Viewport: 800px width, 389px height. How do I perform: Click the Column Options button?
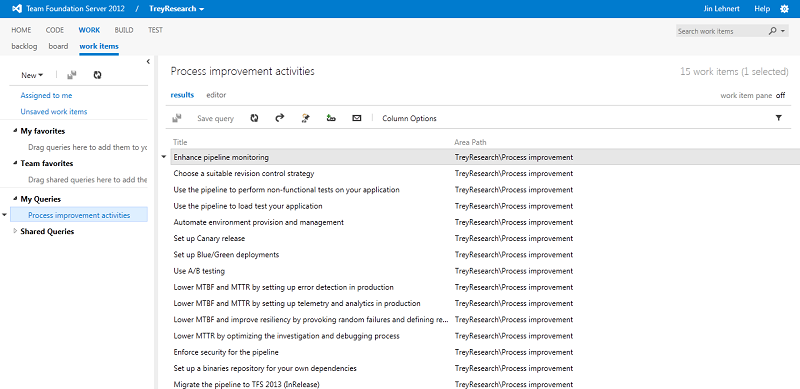pyautogui.click(x=409, y=118)
